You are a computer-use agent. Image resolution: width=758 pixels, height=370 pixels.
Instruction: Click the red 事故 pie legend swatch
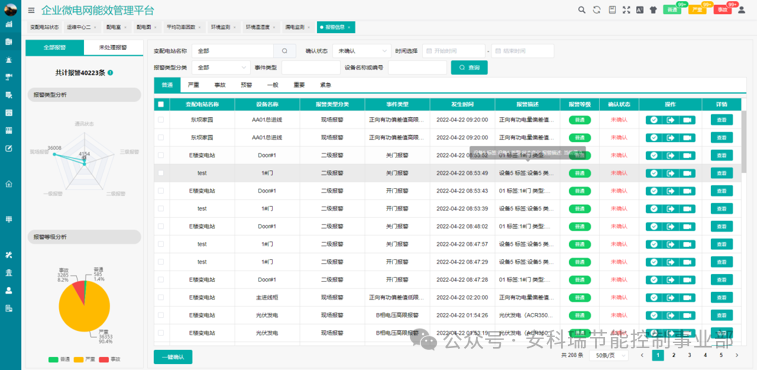coord(104,359)
